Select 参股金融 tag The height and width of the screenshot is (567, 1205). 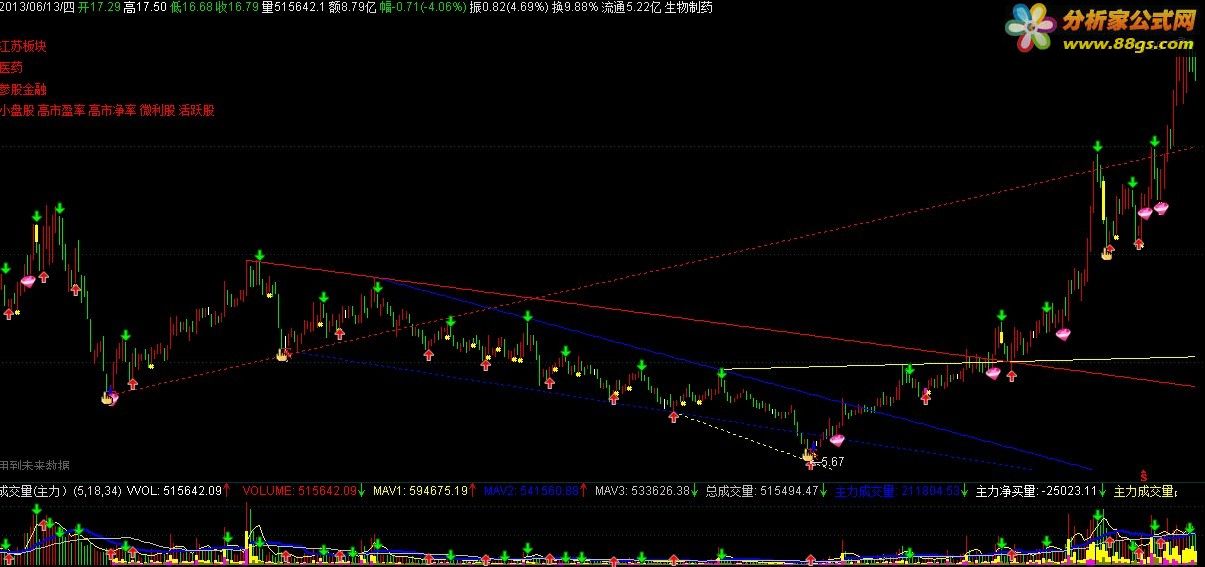coord(24,89)
